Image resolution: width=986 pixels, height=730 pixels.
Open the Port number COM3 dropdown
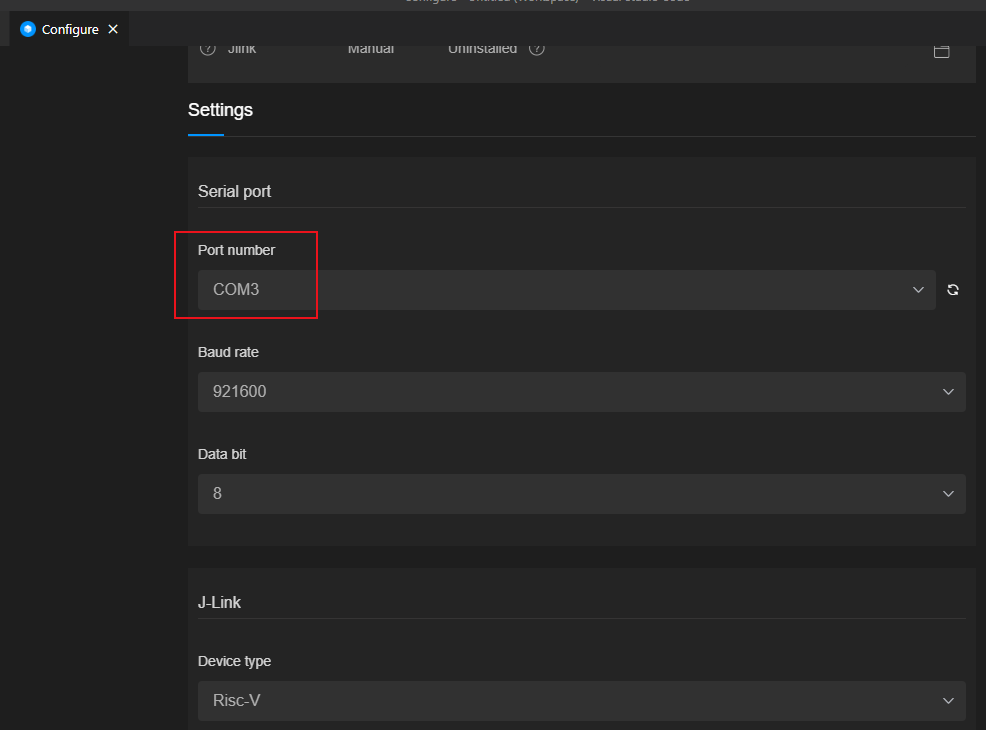point(567,290)
